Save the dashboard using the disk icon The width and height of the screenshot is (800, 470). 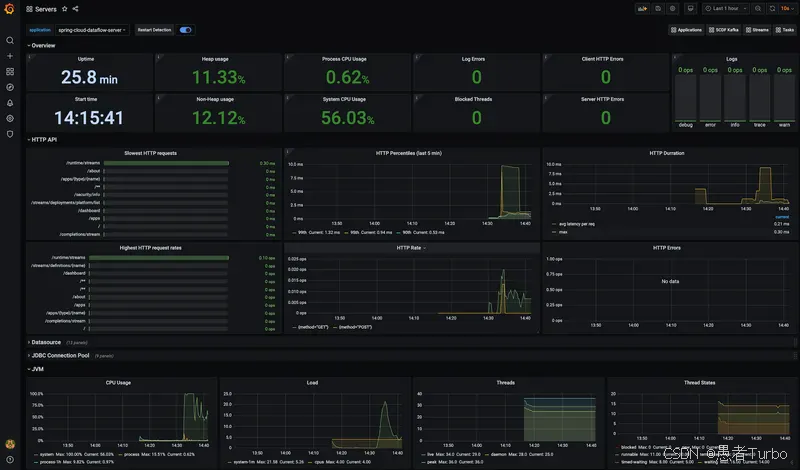(658, 9)
